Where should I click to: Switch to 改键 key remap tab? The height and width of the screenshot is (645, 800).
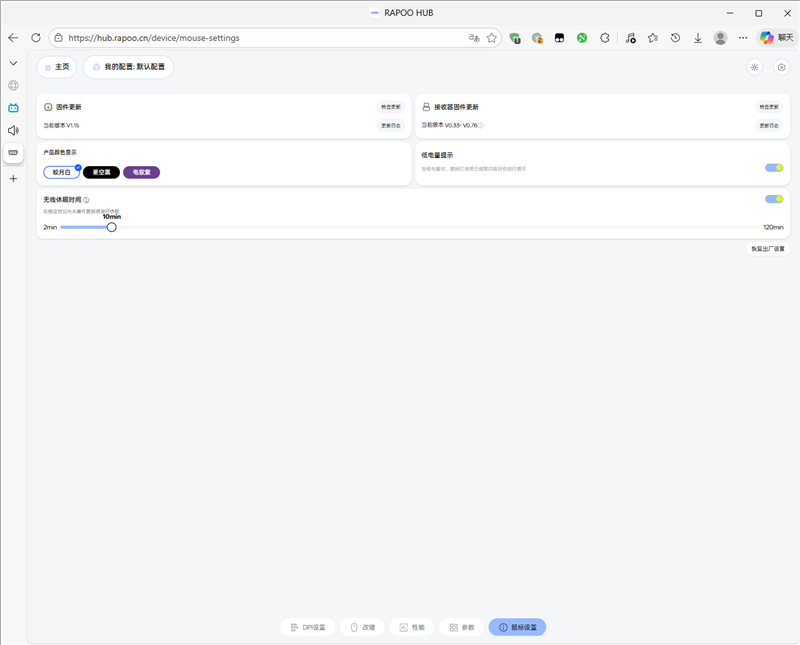click(x=363, y=627)
